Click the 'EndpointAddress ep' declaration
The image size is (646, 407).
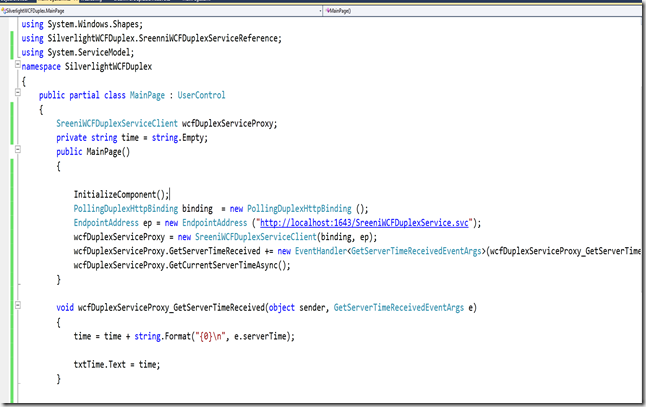click(x=112, y=223)
